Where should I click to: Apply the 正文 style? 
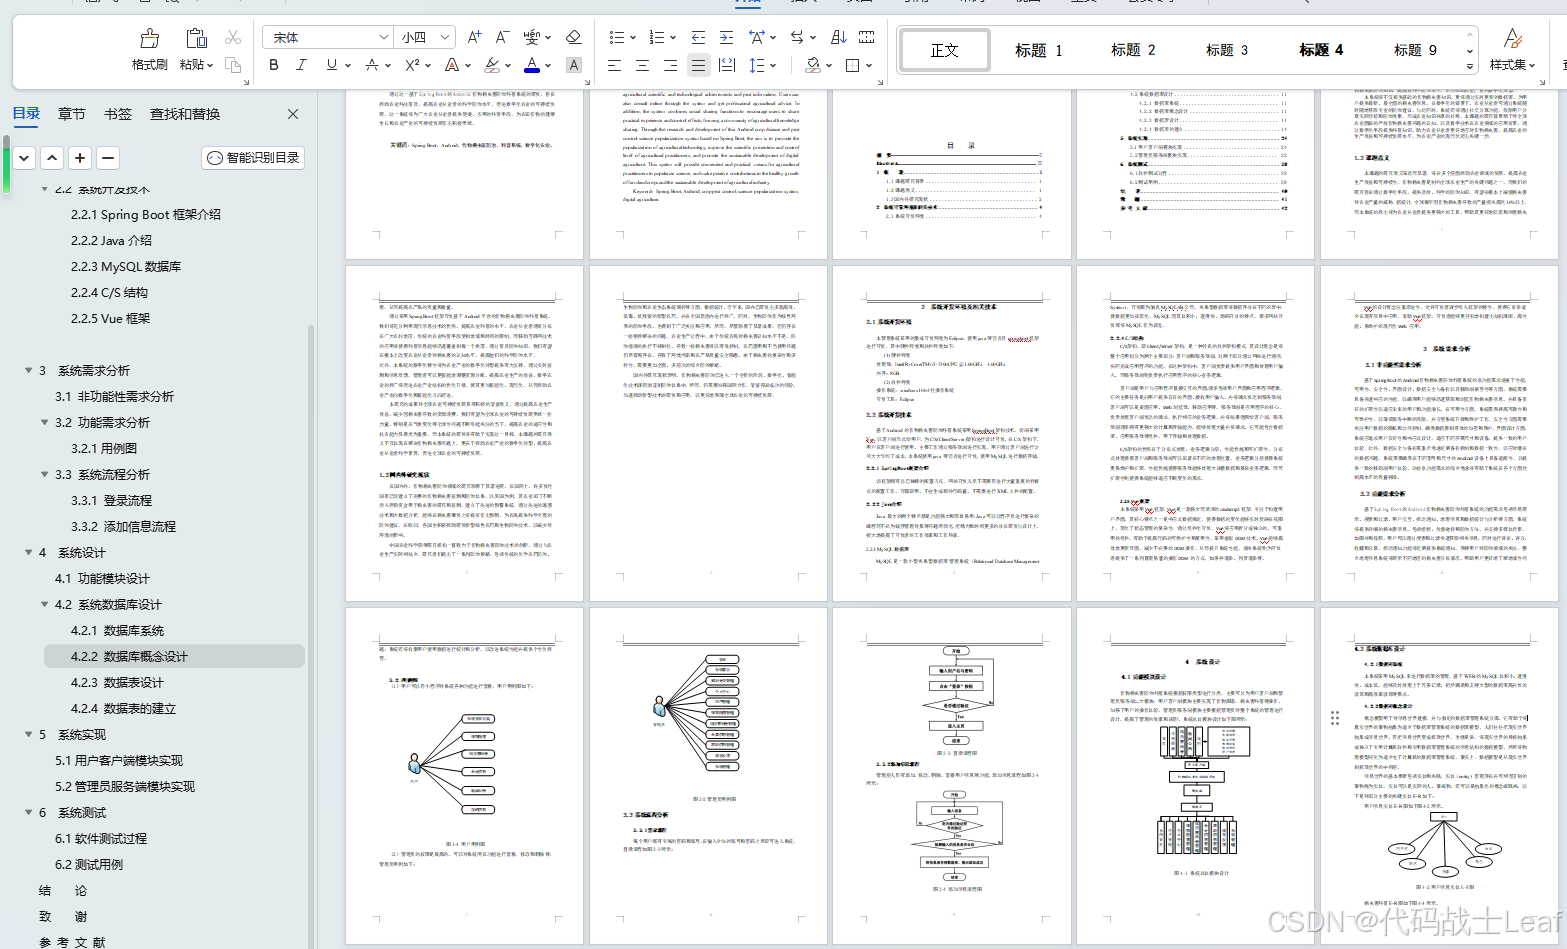945,50
